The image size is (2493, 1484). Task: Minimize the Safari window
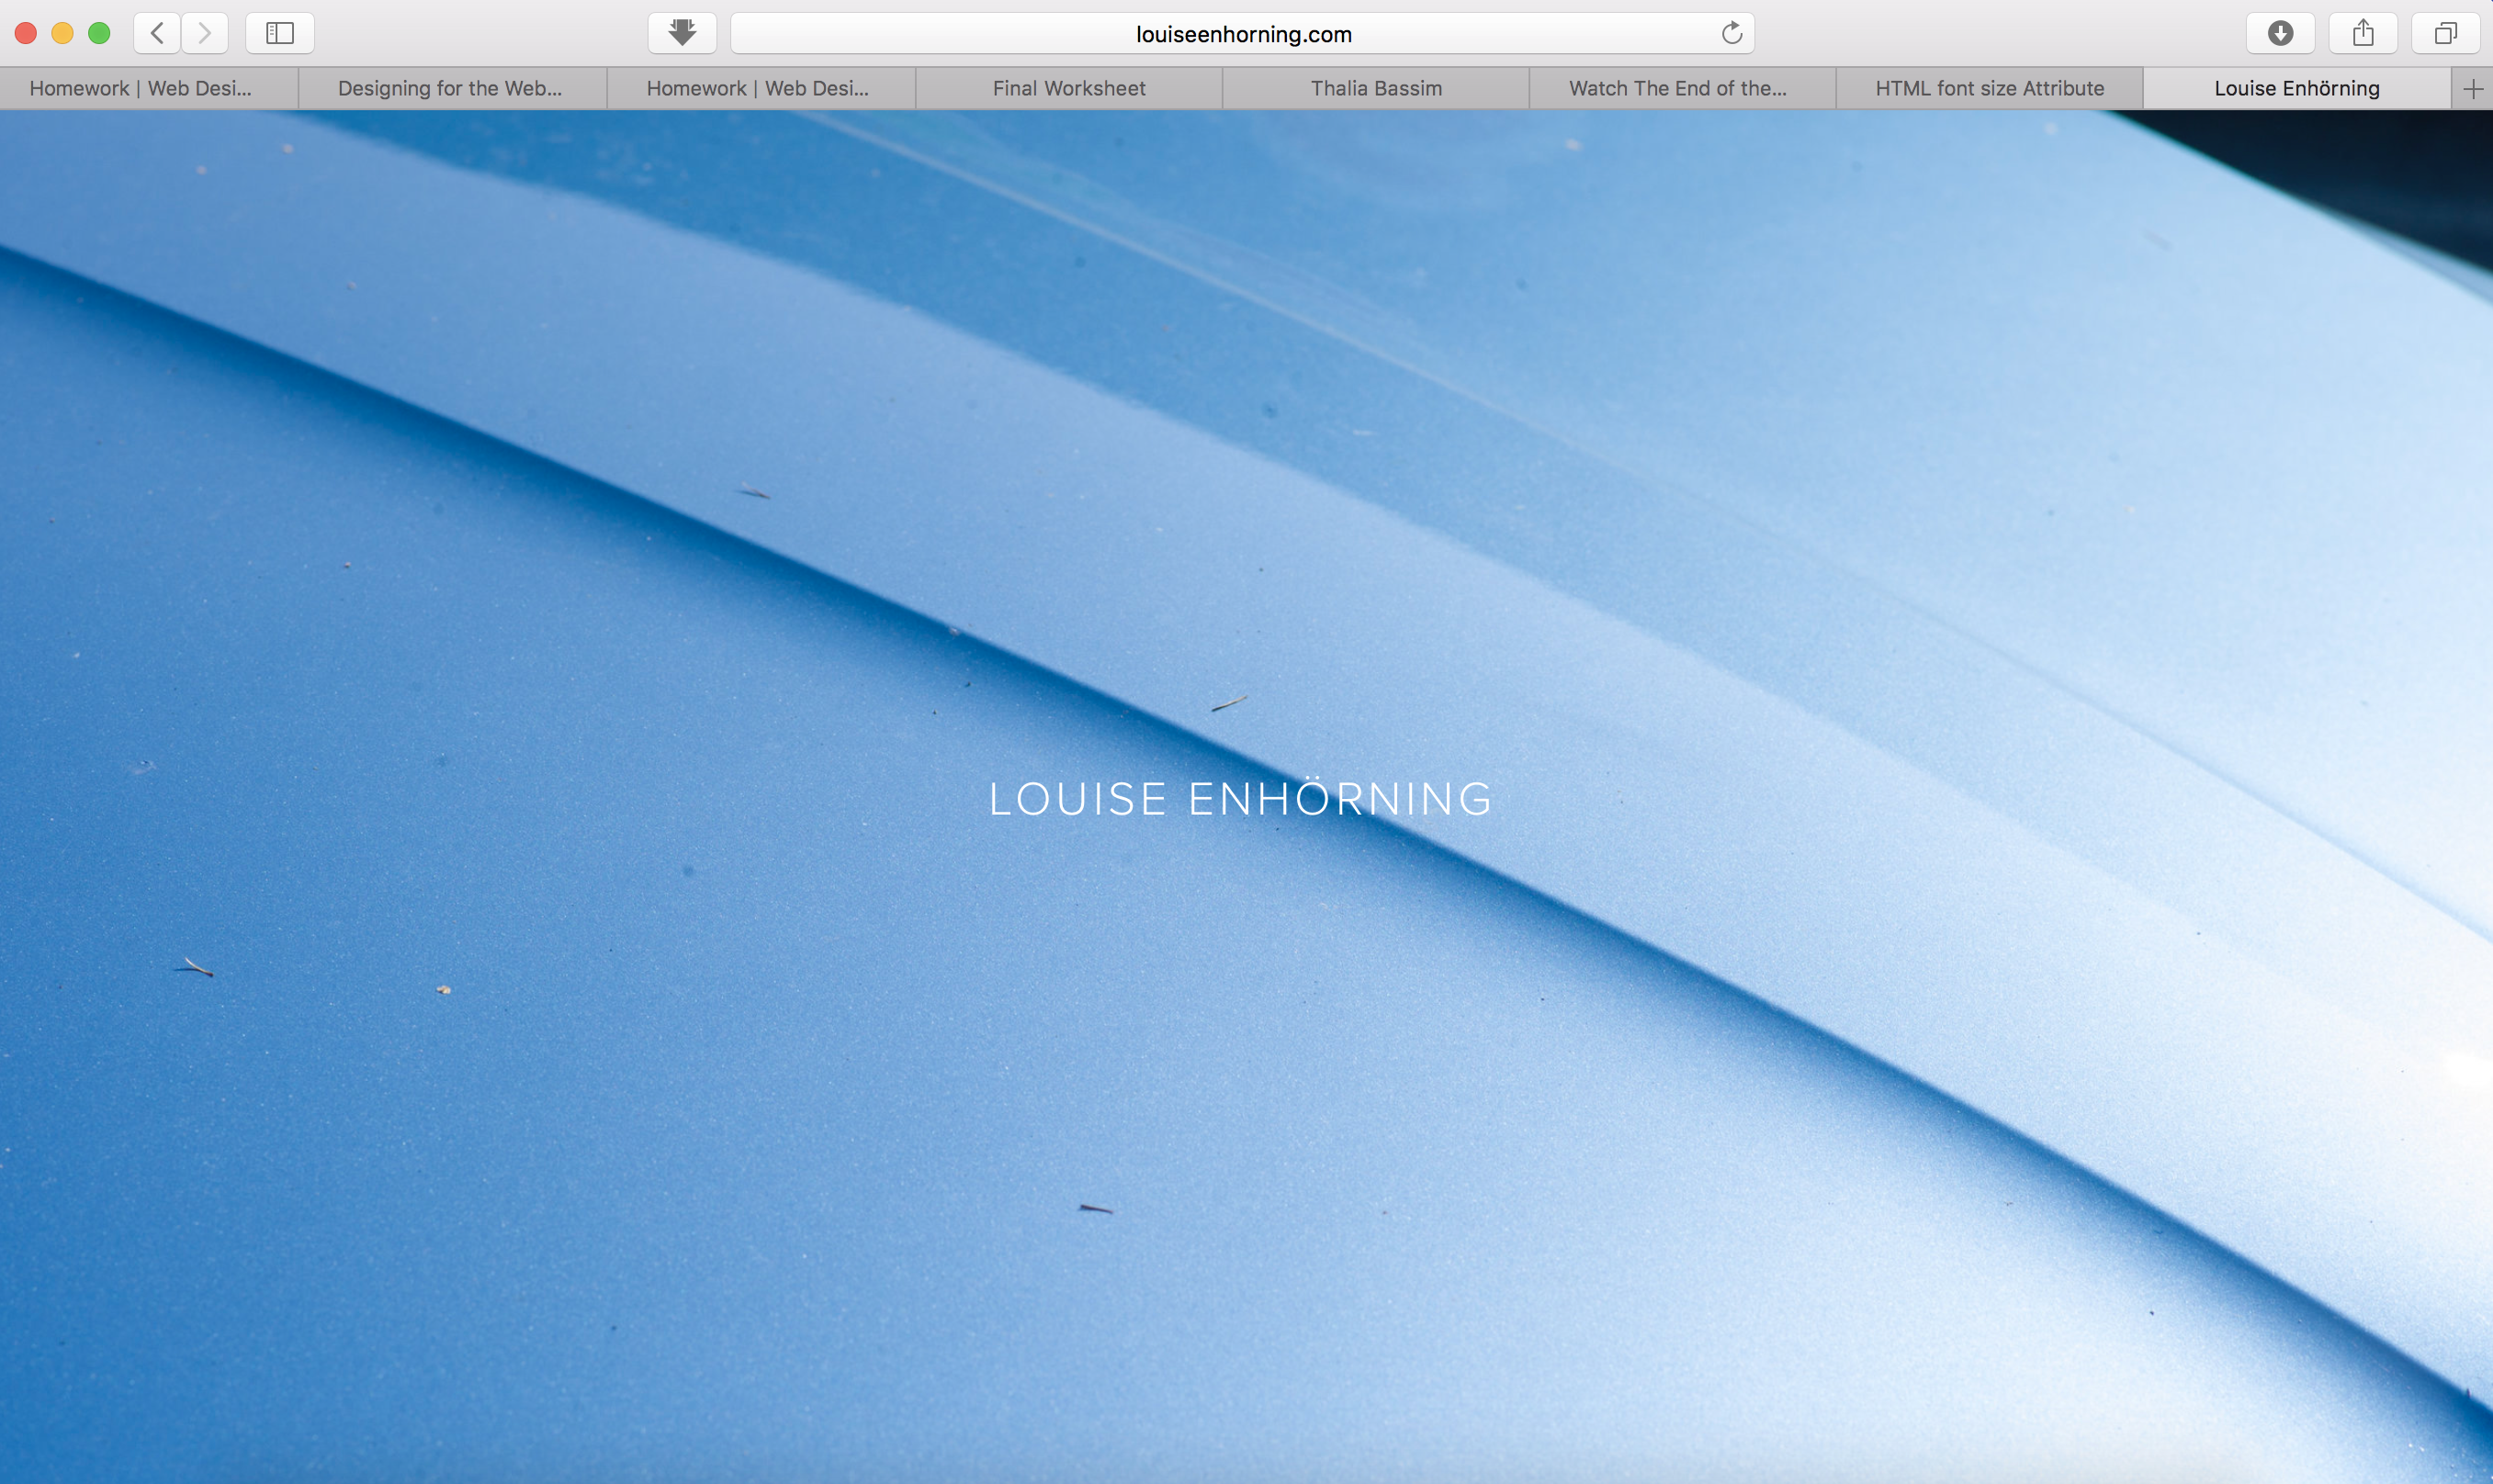pos(62,33)
